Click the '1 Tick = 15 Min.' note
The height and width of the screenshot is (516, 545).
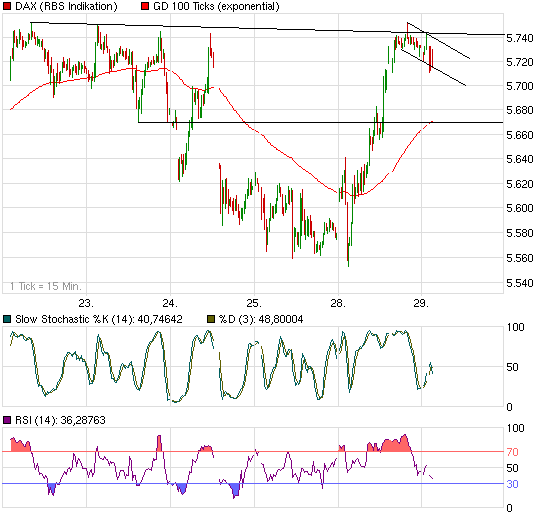pos(46,286)
